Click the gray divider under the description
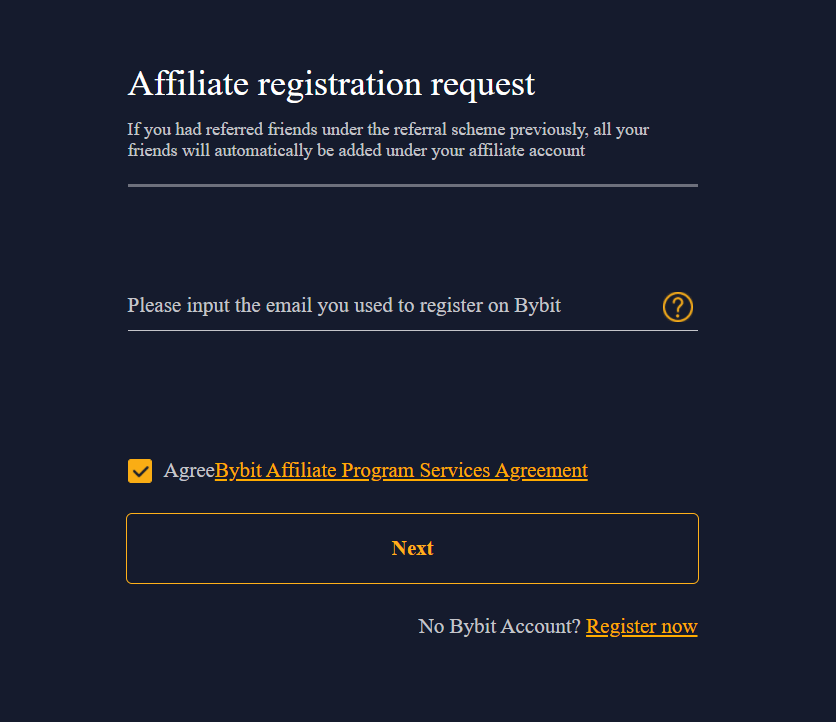The image size is (836, 722). pos(412,185)
